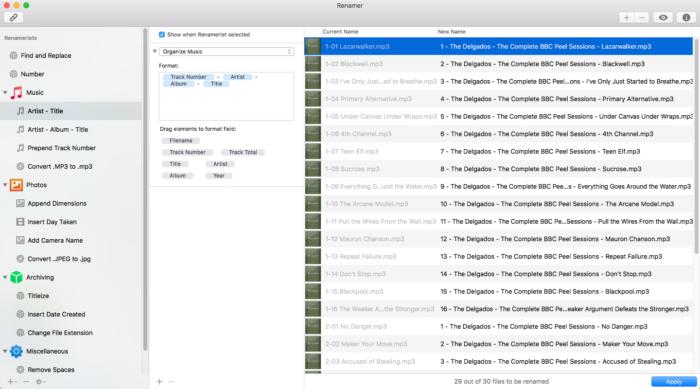Select the 1-10 The Arcane Model.mp3 row
Viewport: 700px width, 389px height.
tap(498, 204)
